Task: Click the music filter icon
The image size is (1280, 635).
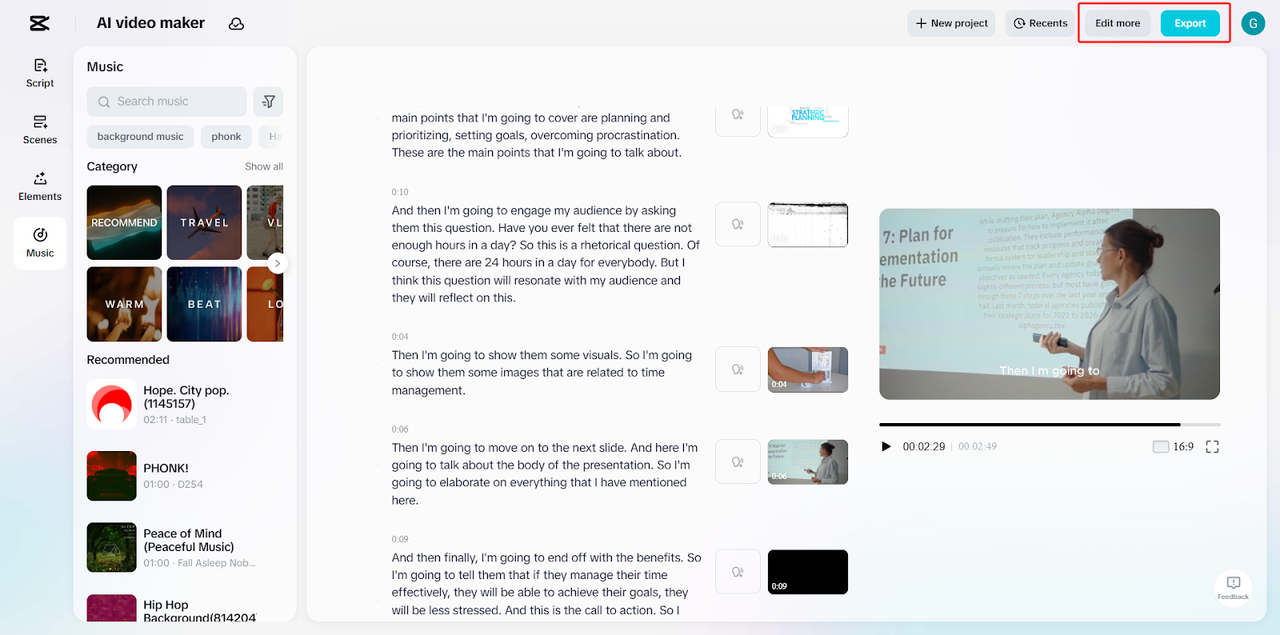Action: click(x=268, y=101)
